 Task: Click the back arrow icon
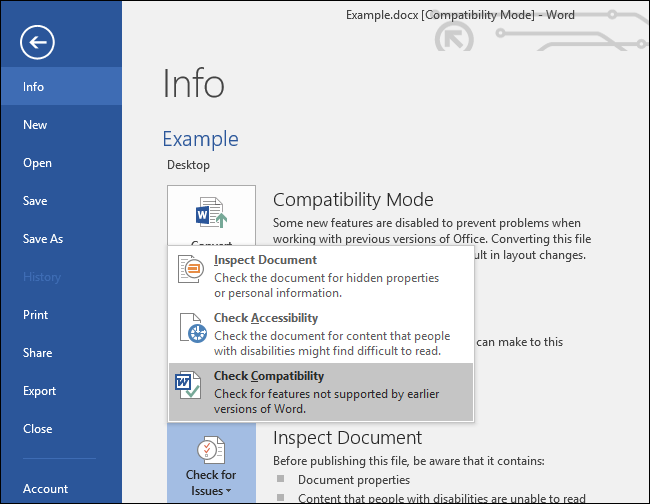37,42
